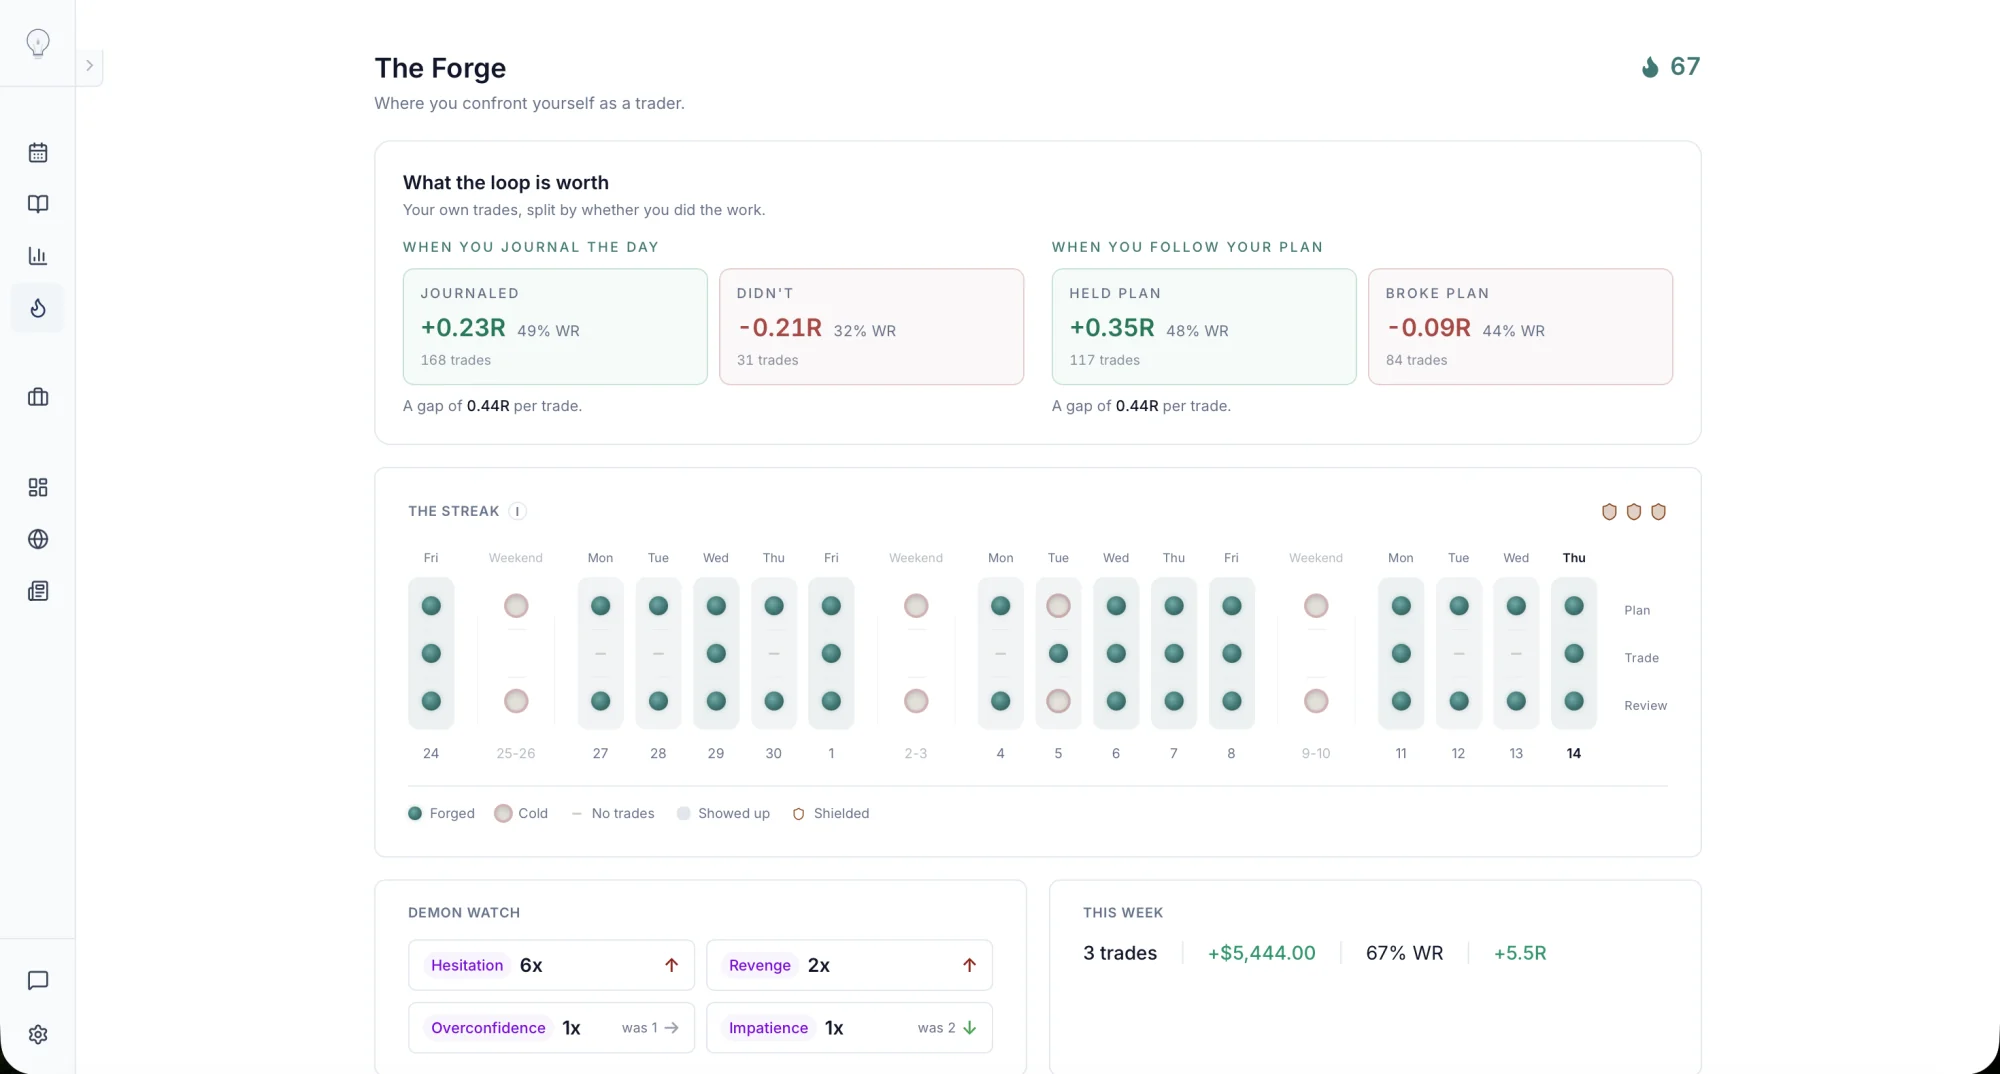Click the +$5,444.00 value in This Week

(1261, 953)
